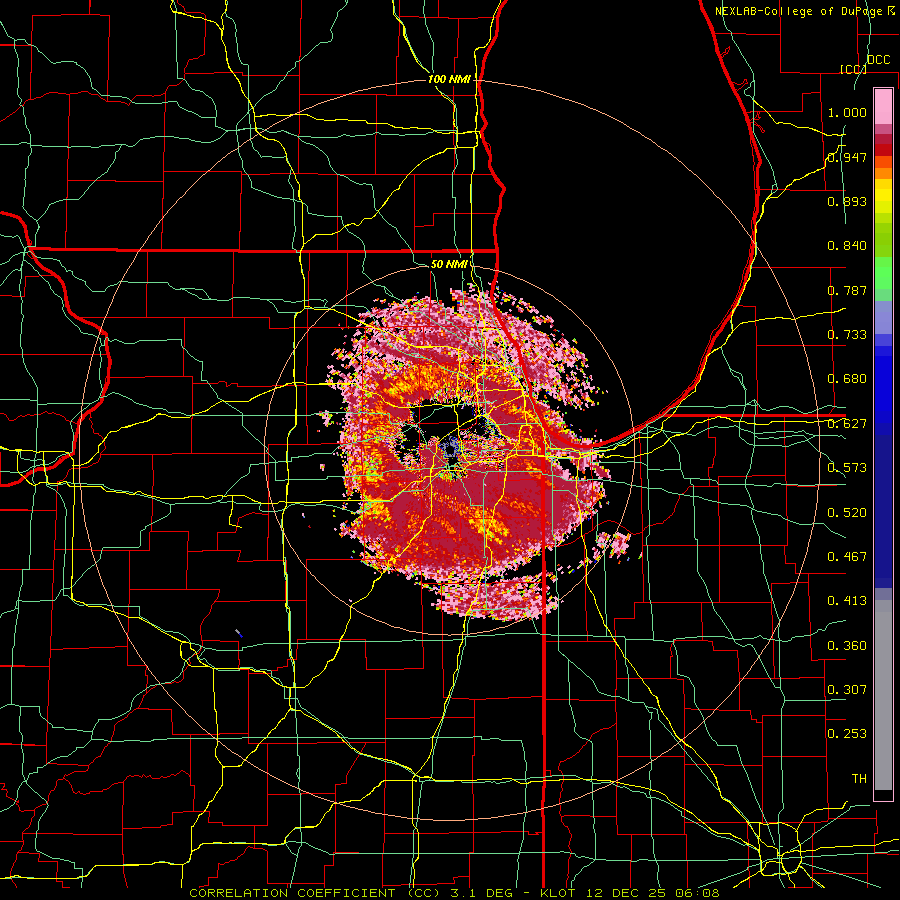The height and width of the screenshot is (900, 900).
Task: Select the 0.360 scale value
Action: (847, 646)
